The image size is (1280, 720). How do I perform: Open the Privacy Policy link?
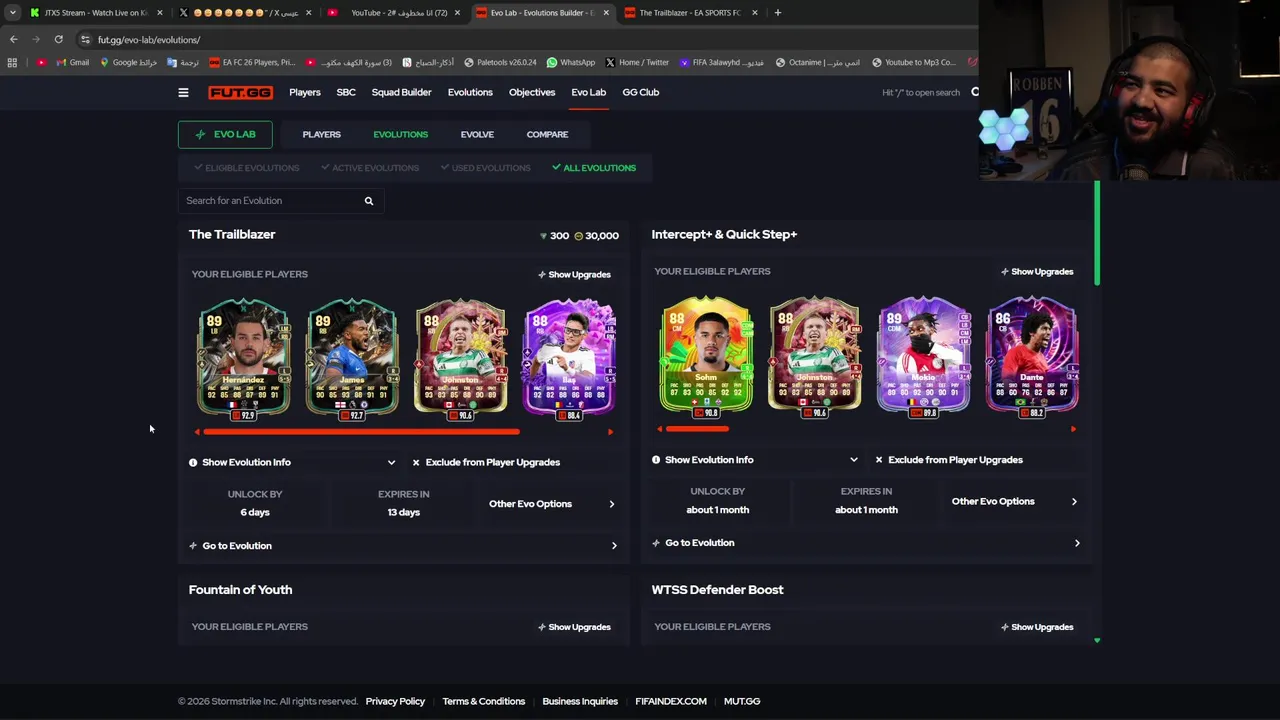pos(395,701)
